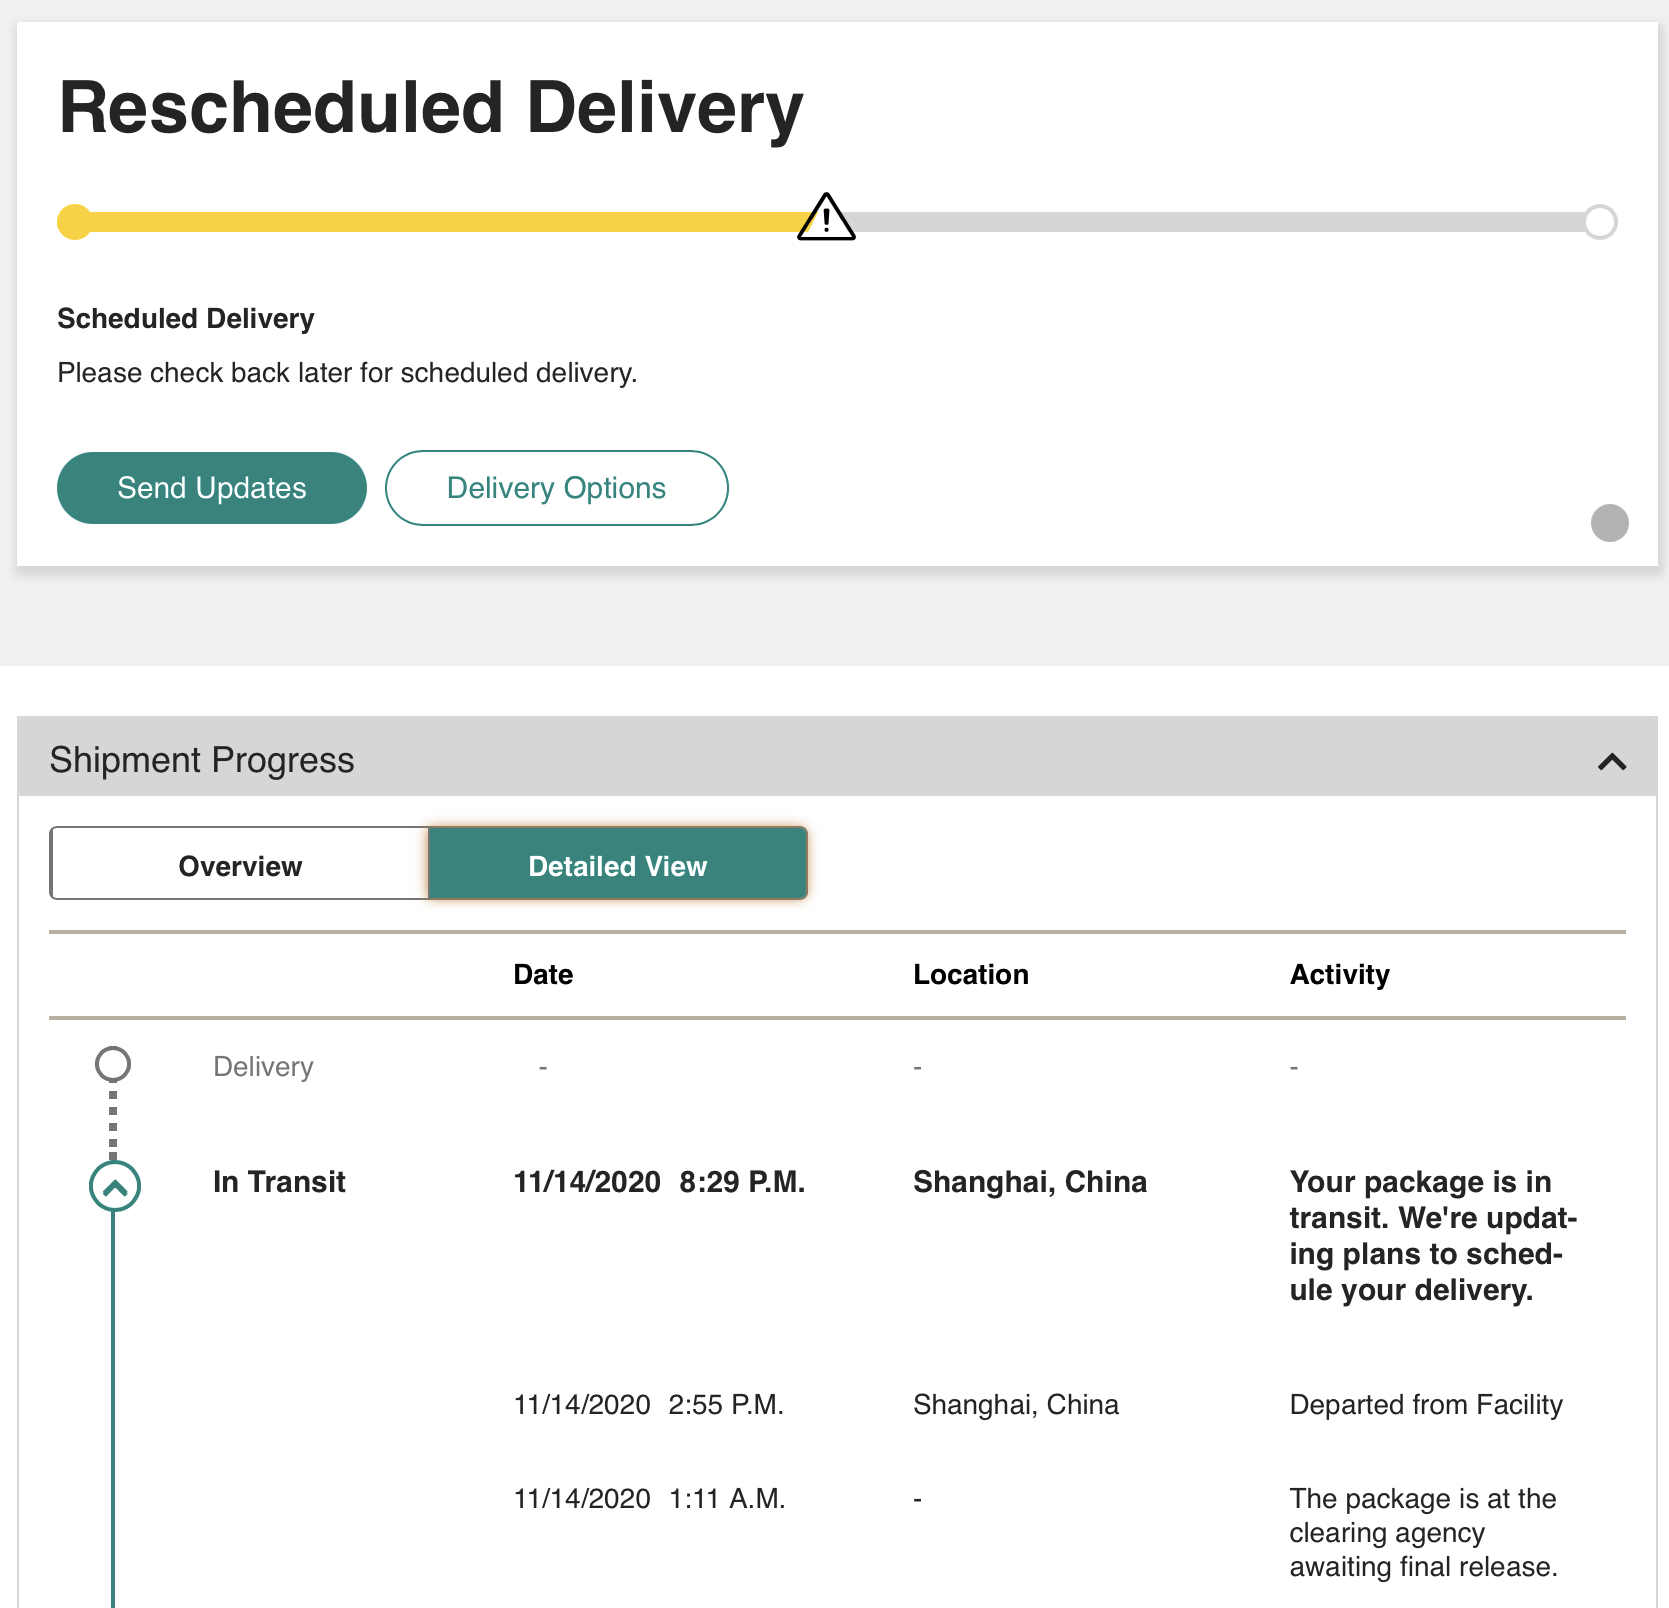Click the hollow Delivery status circle

click(113, 1064)
